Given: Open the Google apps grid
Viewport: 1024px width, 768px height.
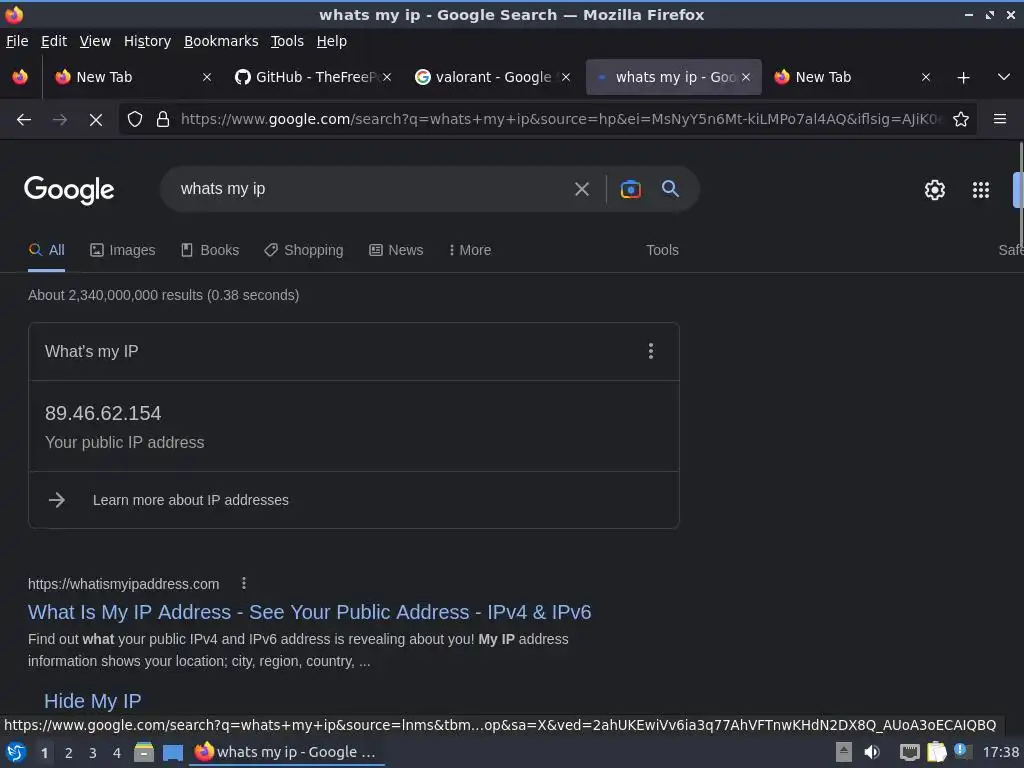Looking at the screenshot, I should (x=981, y=190).
